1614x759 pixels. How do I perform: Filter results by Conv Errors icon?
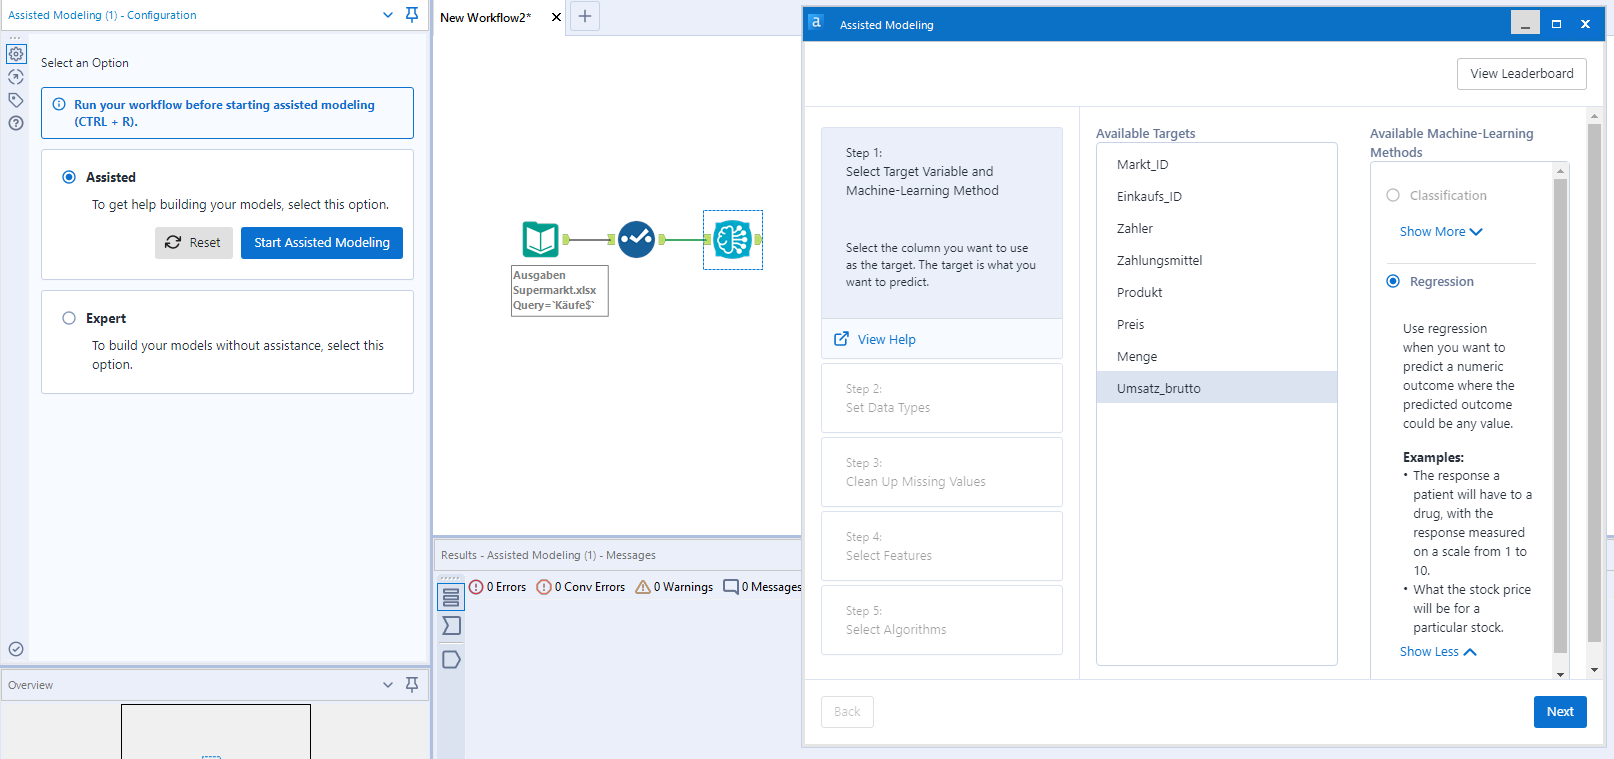tap(544, 587)
